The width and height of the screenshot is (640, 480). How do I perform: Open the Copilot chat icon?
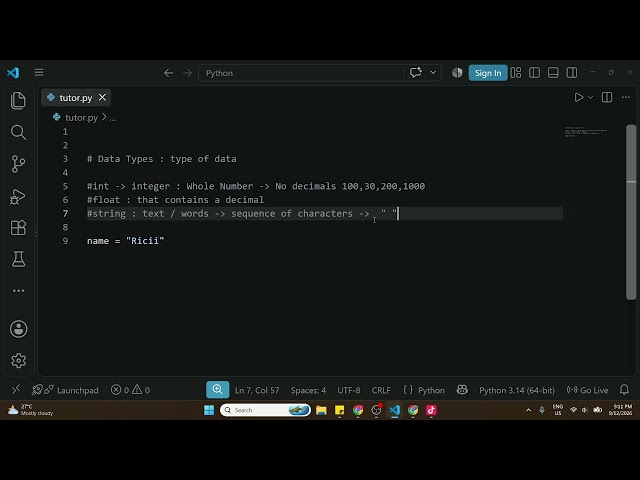coord(416,73)
